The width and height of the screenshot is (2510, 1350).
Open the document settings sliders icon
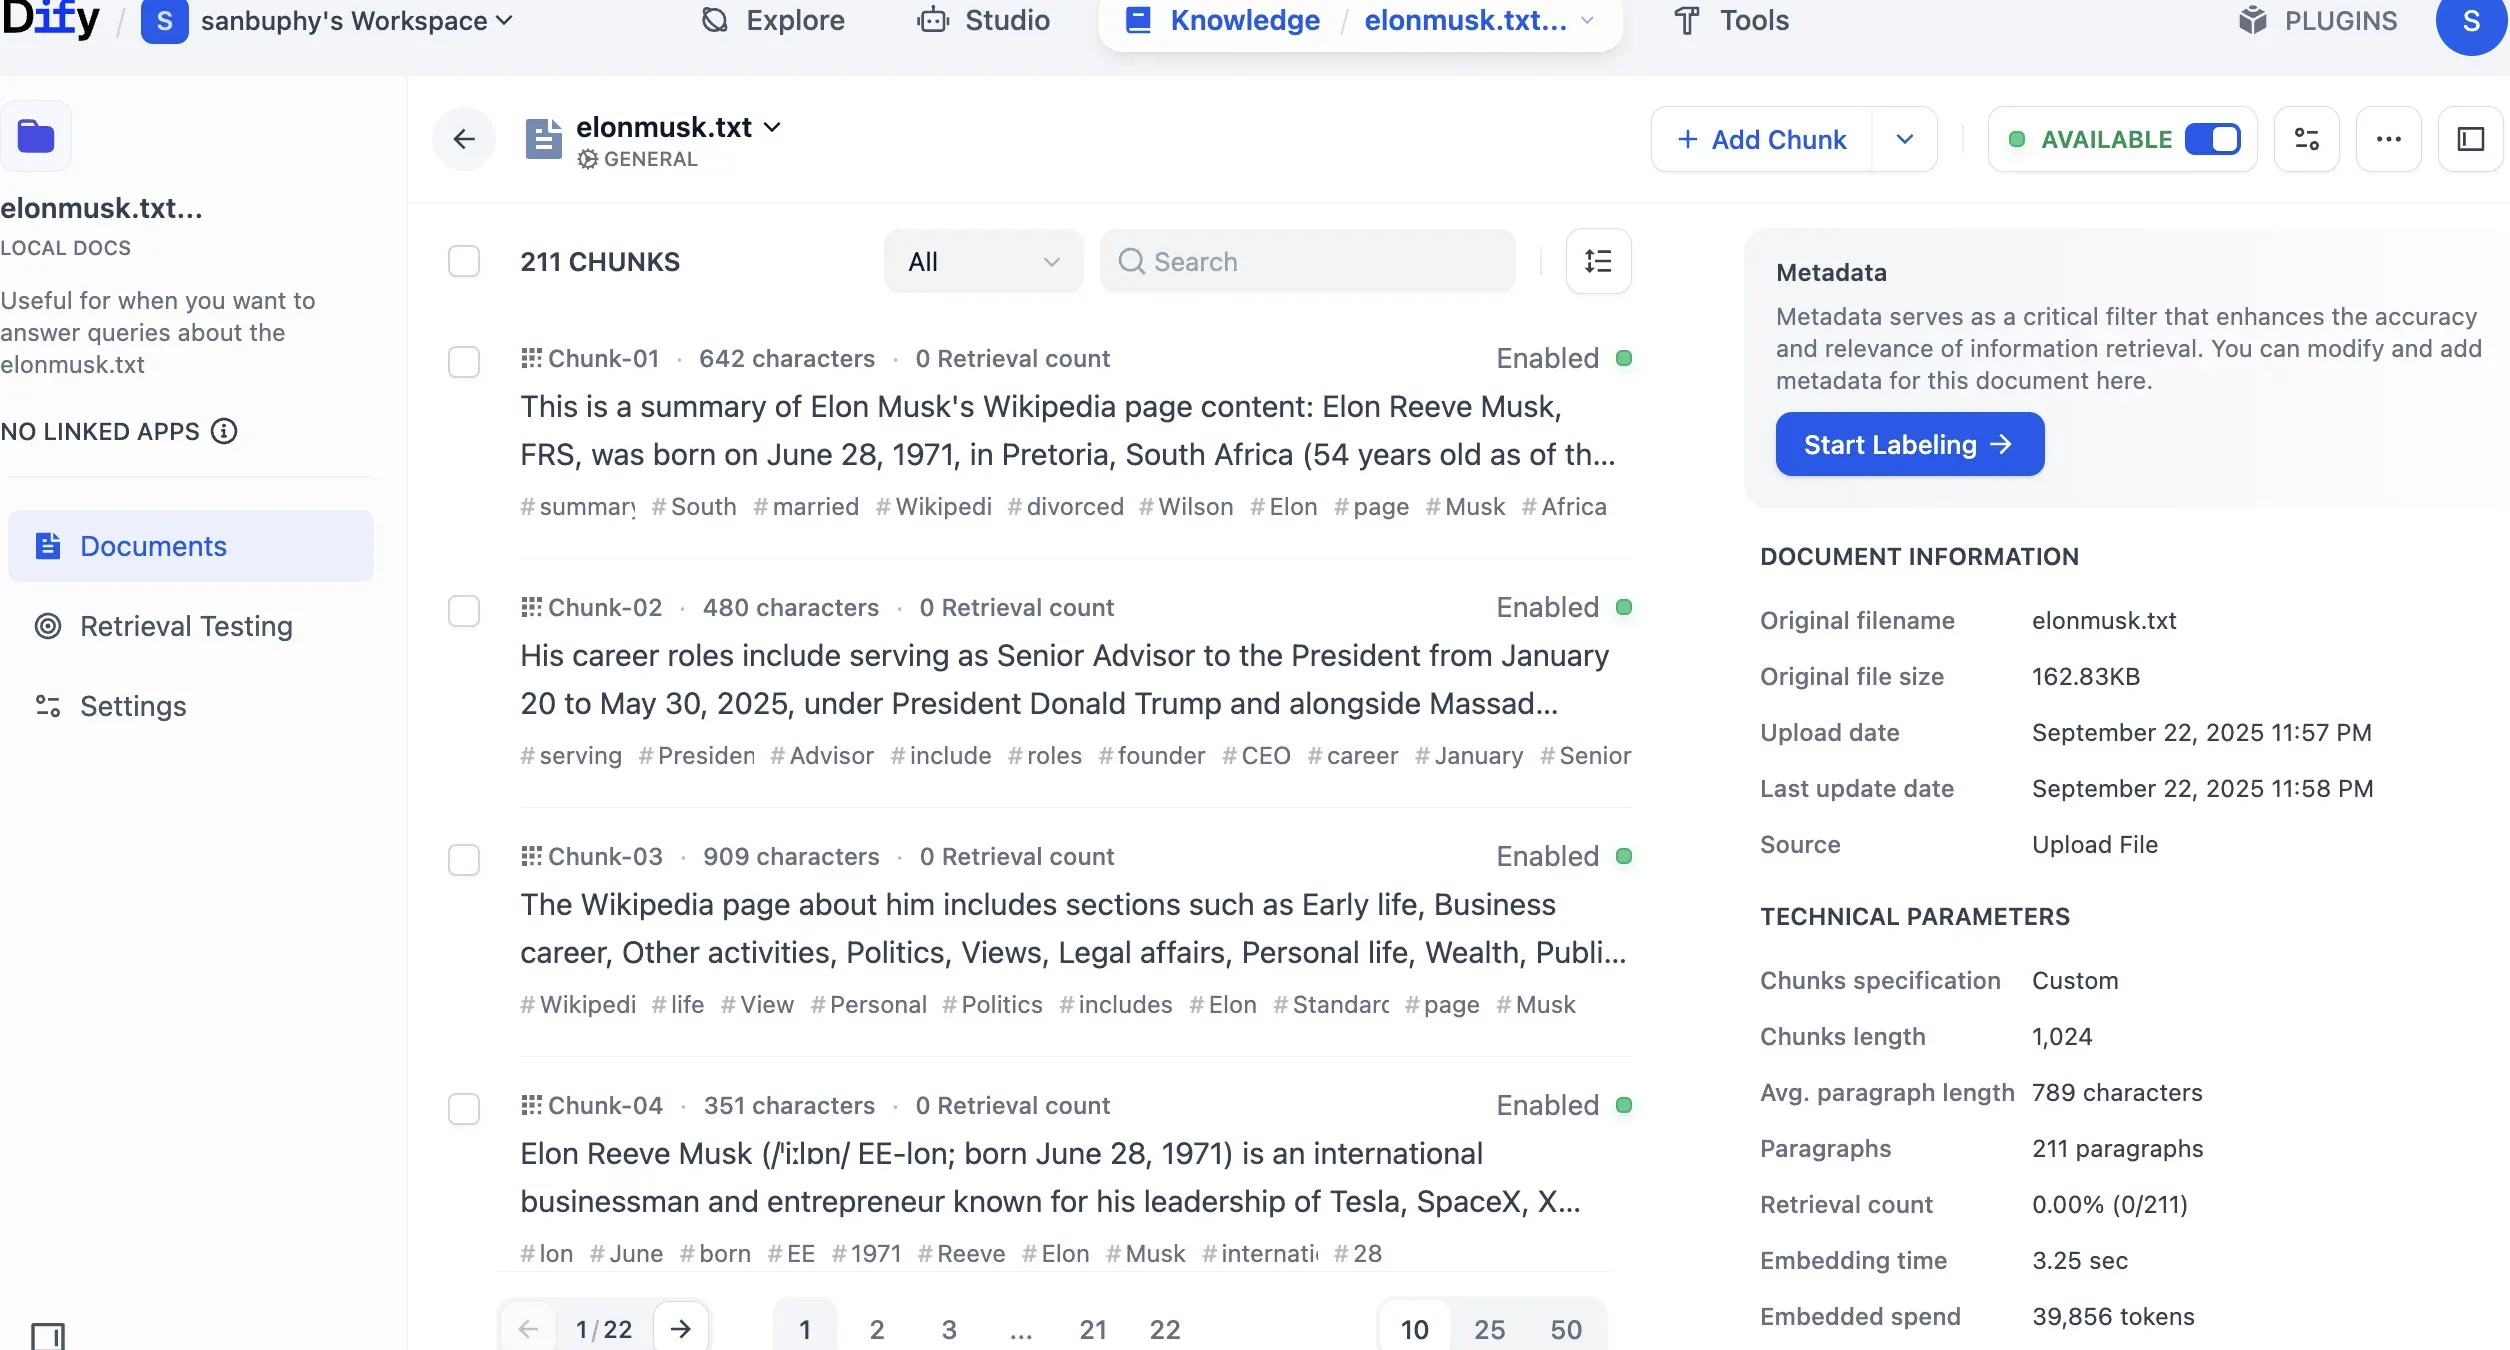[x=2307, y=139]
